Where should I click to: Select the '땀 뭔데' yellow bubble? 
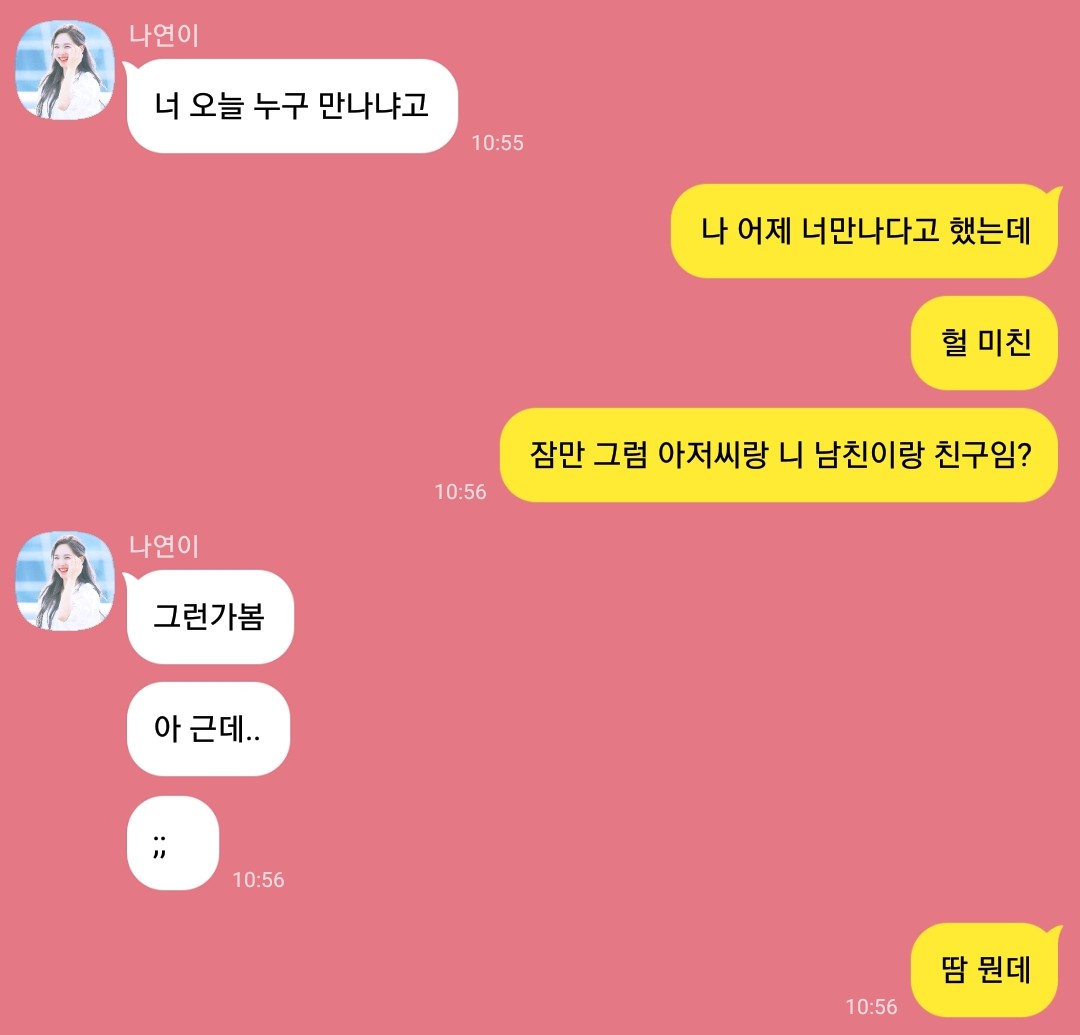coord(984,970)
